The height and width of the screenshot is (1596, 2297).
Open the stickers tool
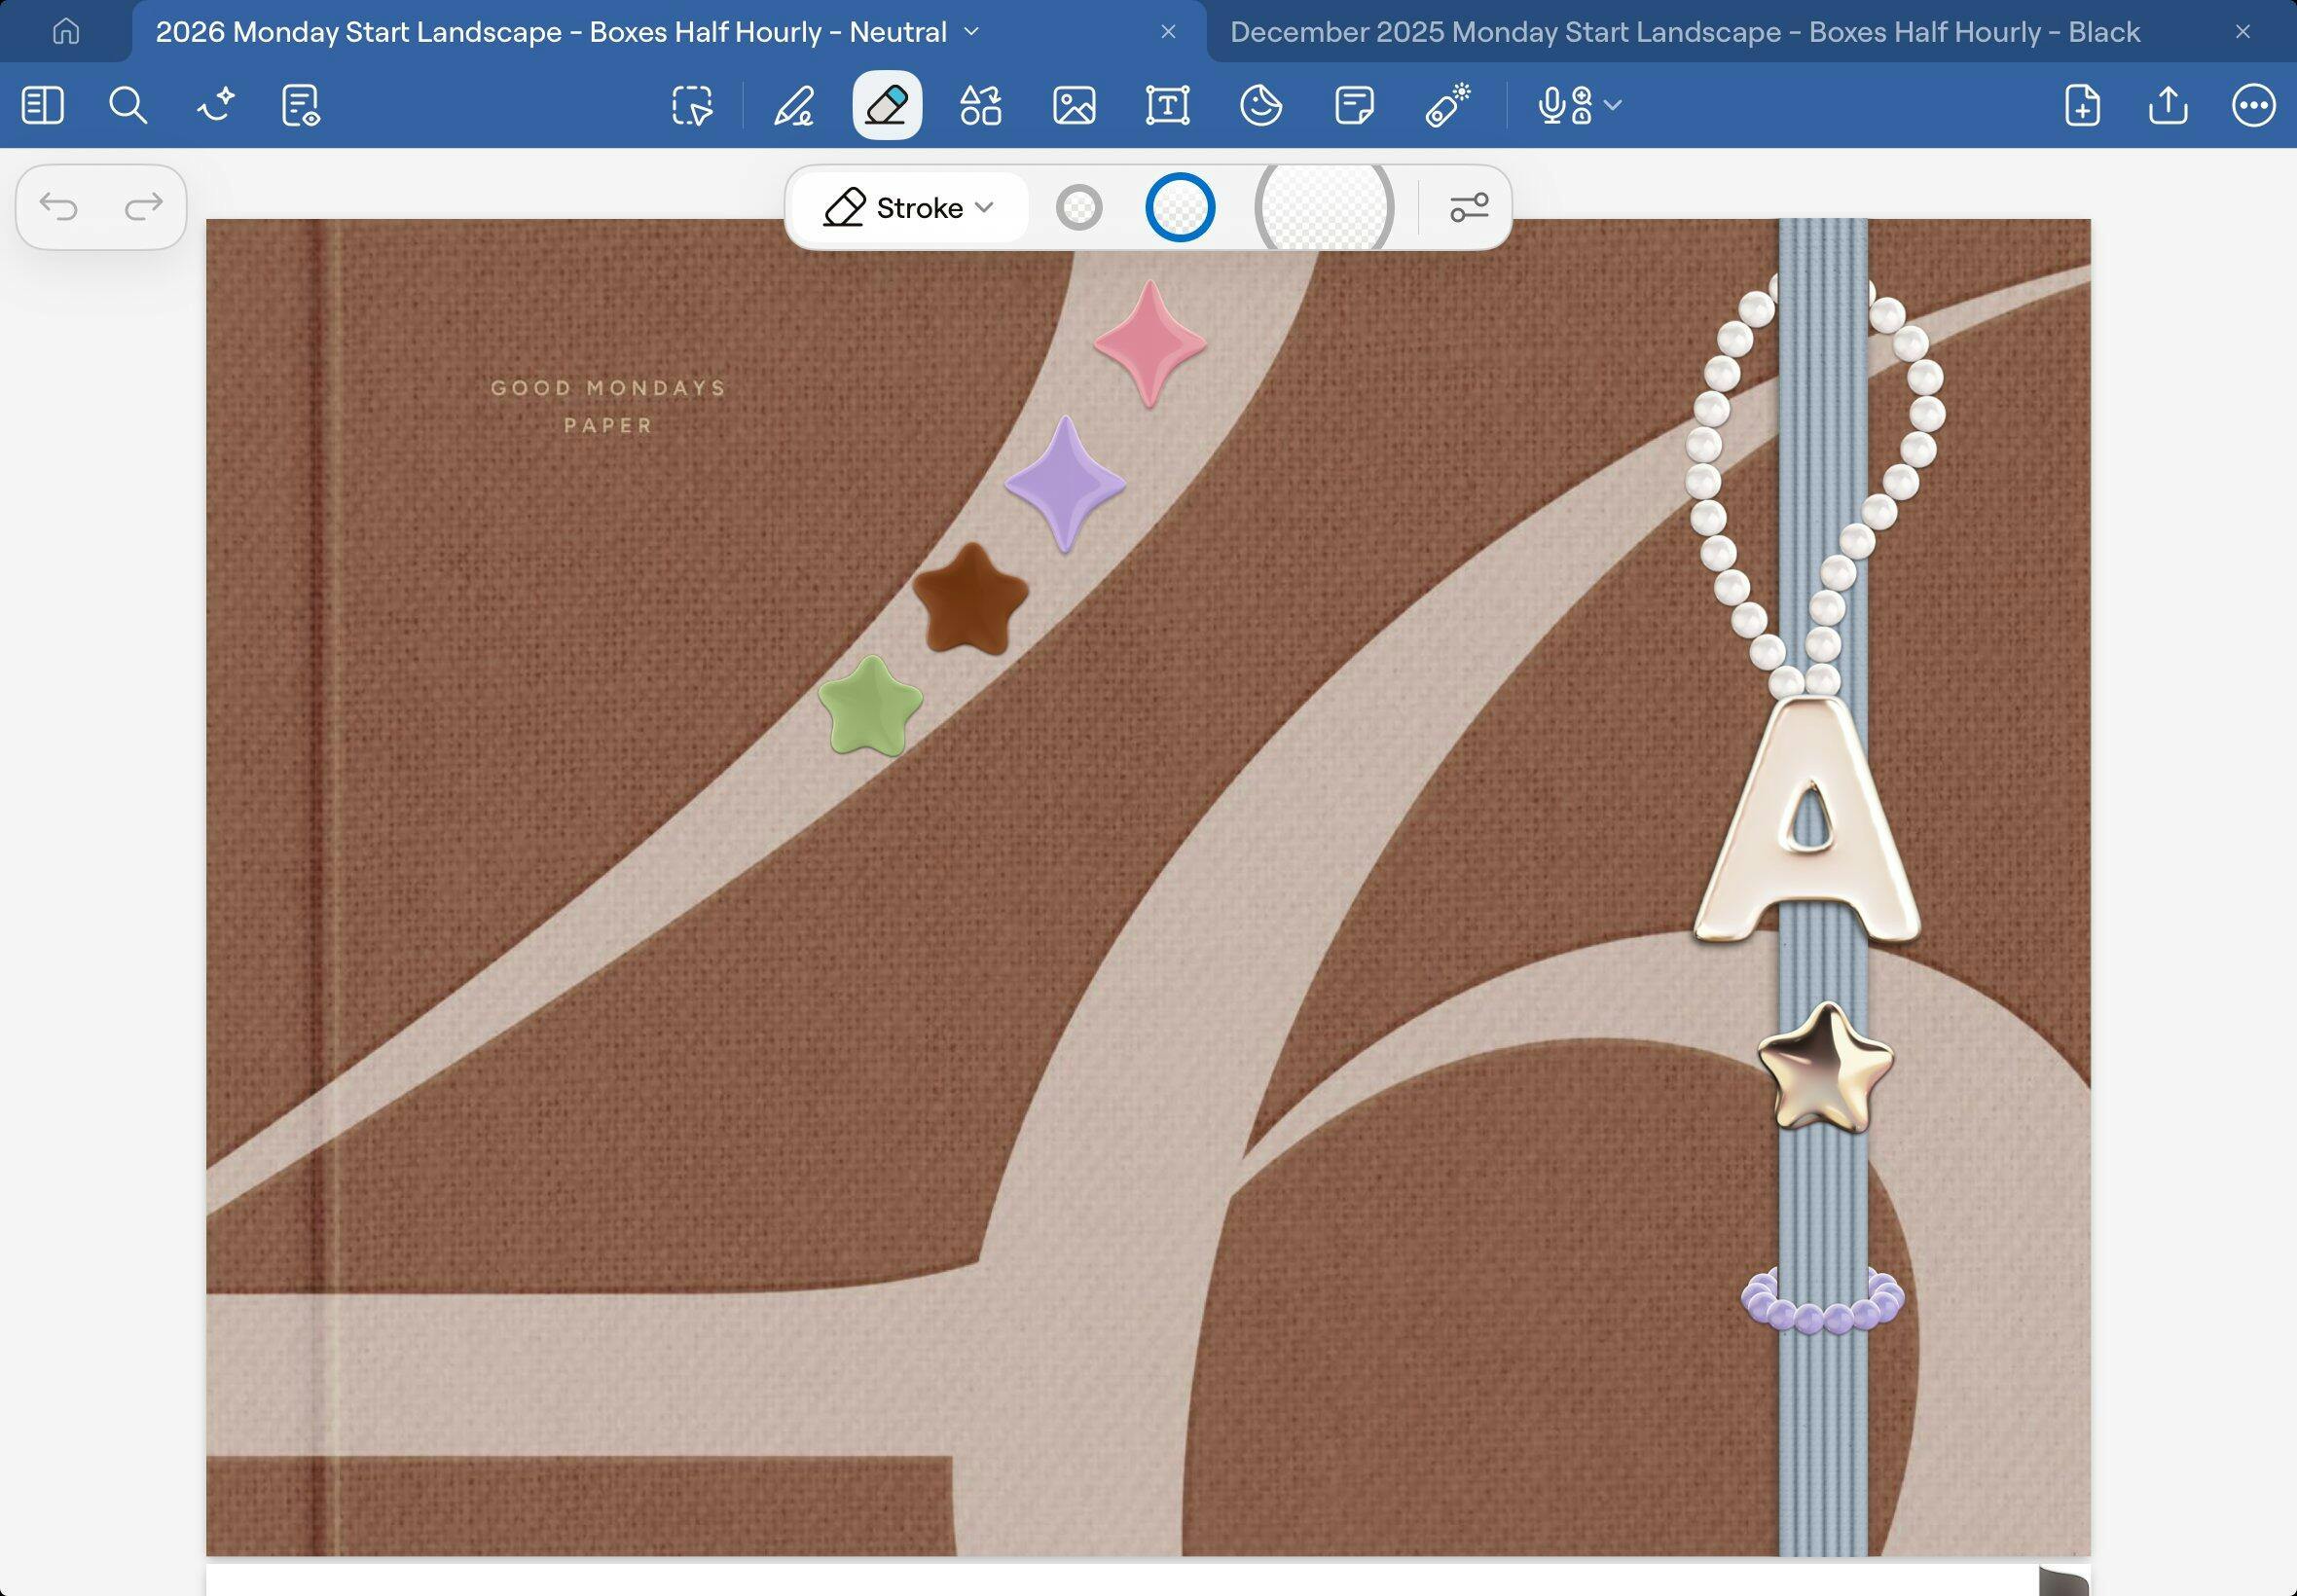1261,105
